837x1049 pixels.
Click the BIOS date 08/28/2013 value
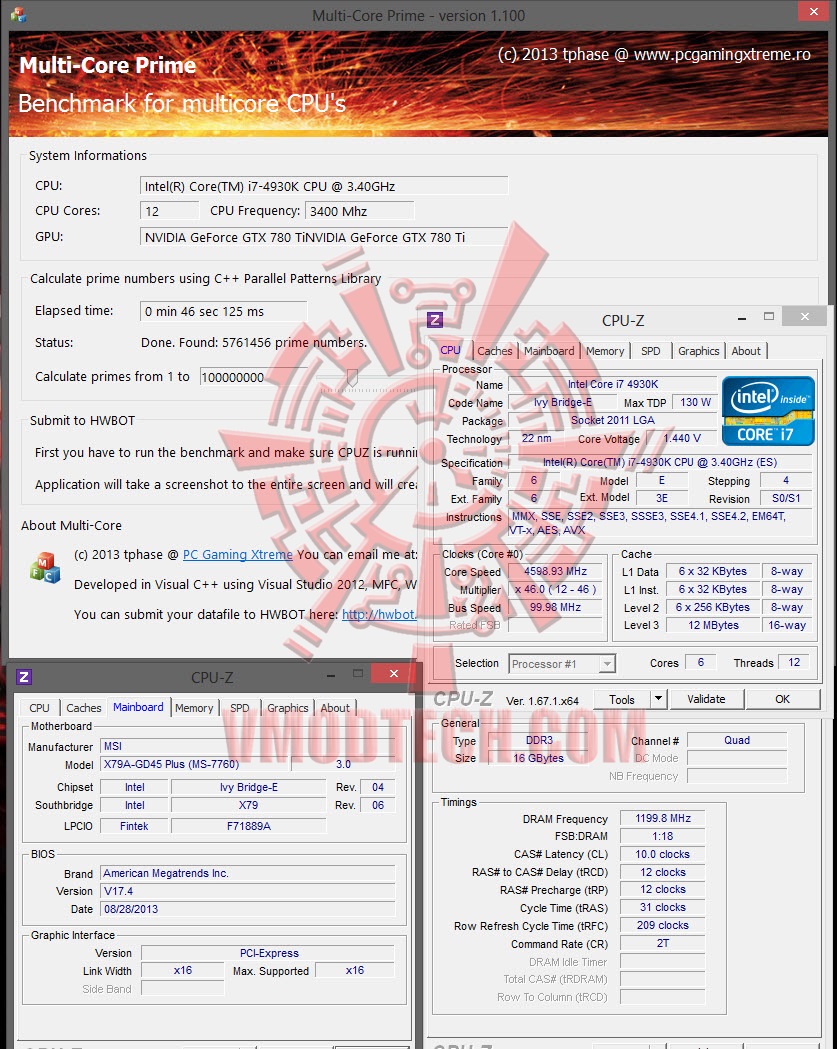point(248,909)
